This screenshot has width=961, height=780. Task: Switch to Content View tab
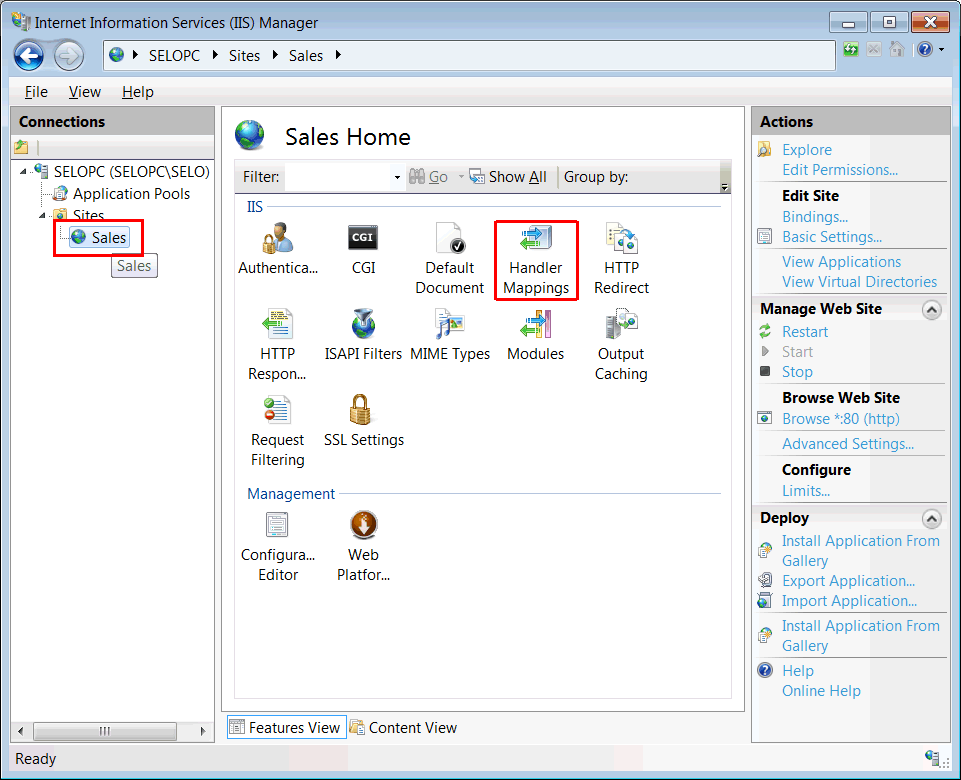click(x=404, y=727)
